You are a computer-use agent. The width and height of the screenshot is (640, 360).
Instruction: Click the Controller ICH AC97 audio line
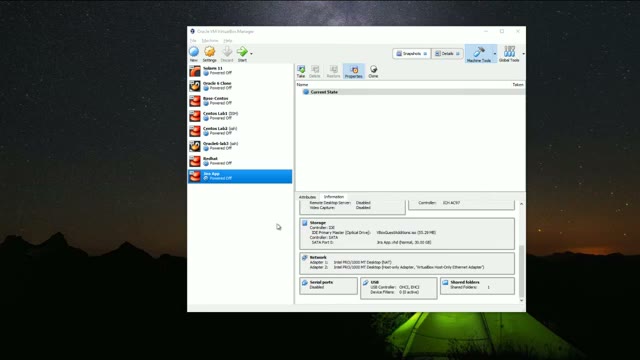click(x=439, y=203)
